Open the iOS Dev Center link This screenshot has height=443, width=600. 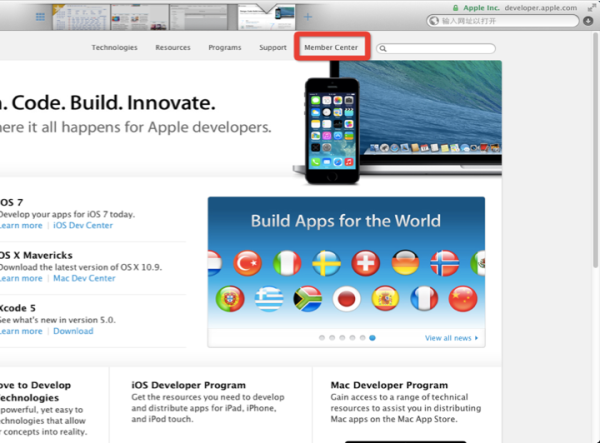coord(83,226)
